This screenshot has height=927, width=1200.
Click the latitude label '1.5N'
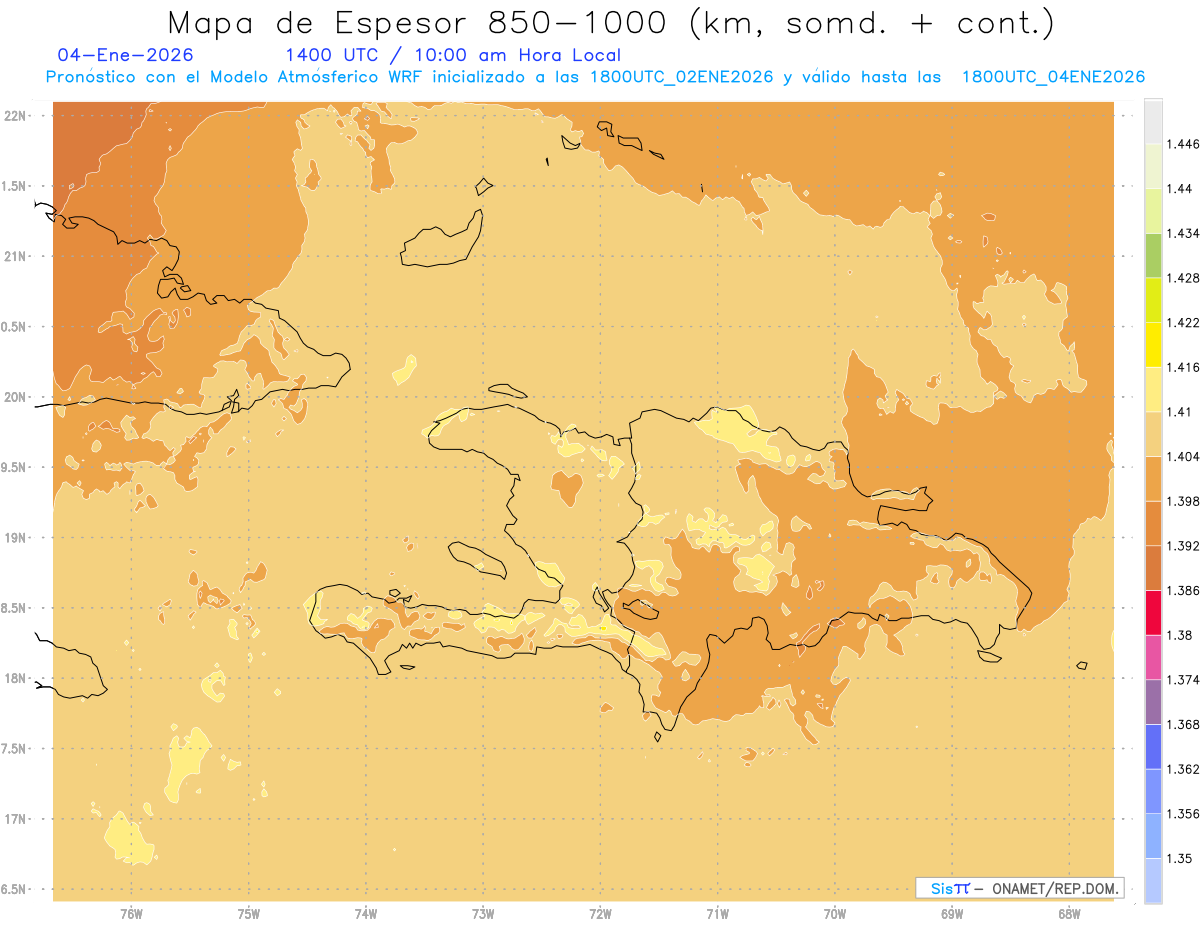(x=14, y=186)
